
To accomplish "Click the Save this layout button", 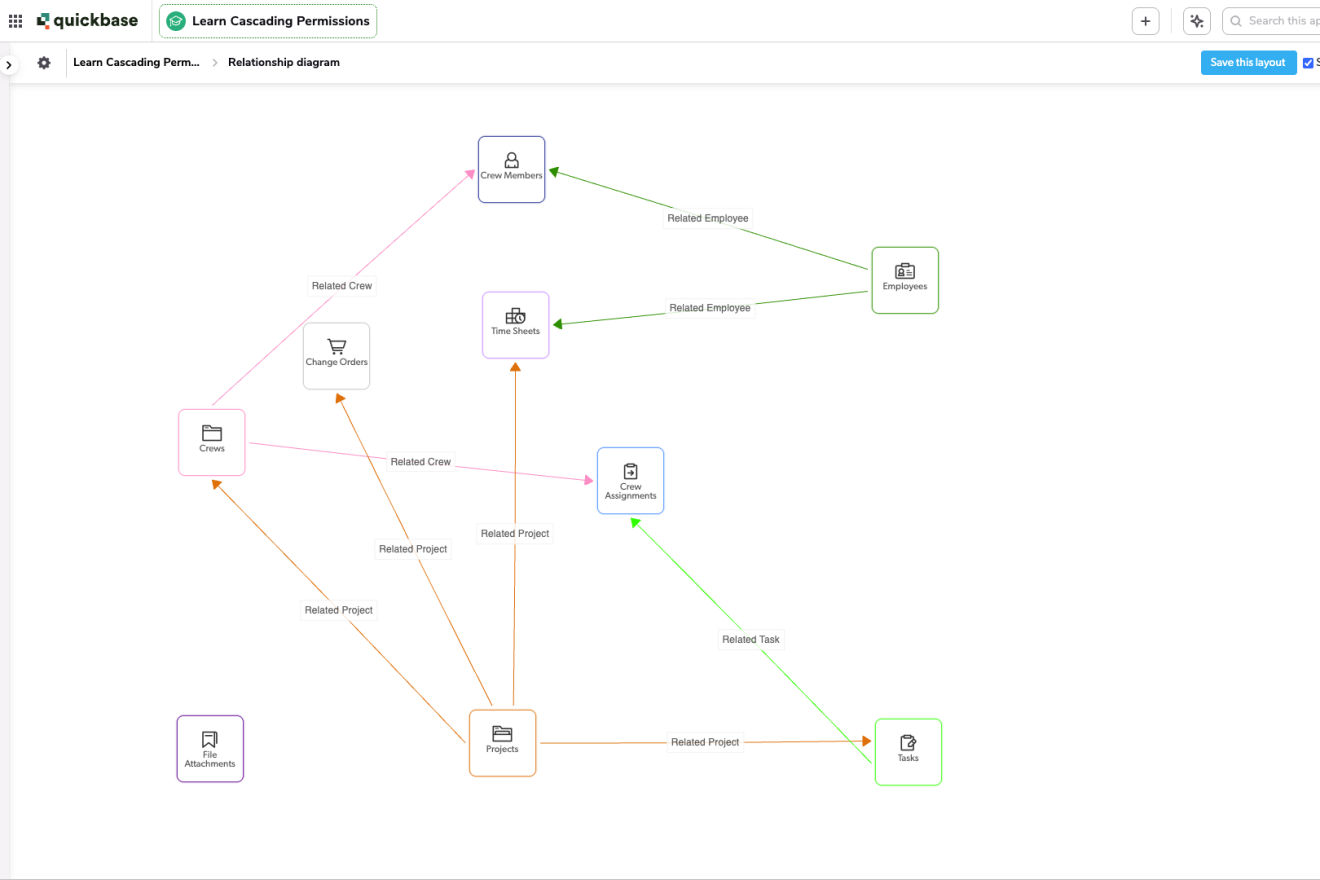I will [1248, 62].
